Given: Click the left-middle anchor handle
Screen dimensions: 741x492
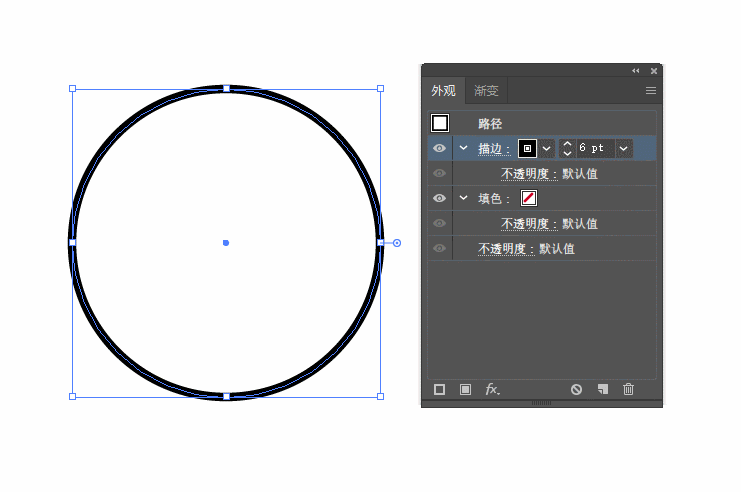Looking at the screenshot, I should pos(72,242).
